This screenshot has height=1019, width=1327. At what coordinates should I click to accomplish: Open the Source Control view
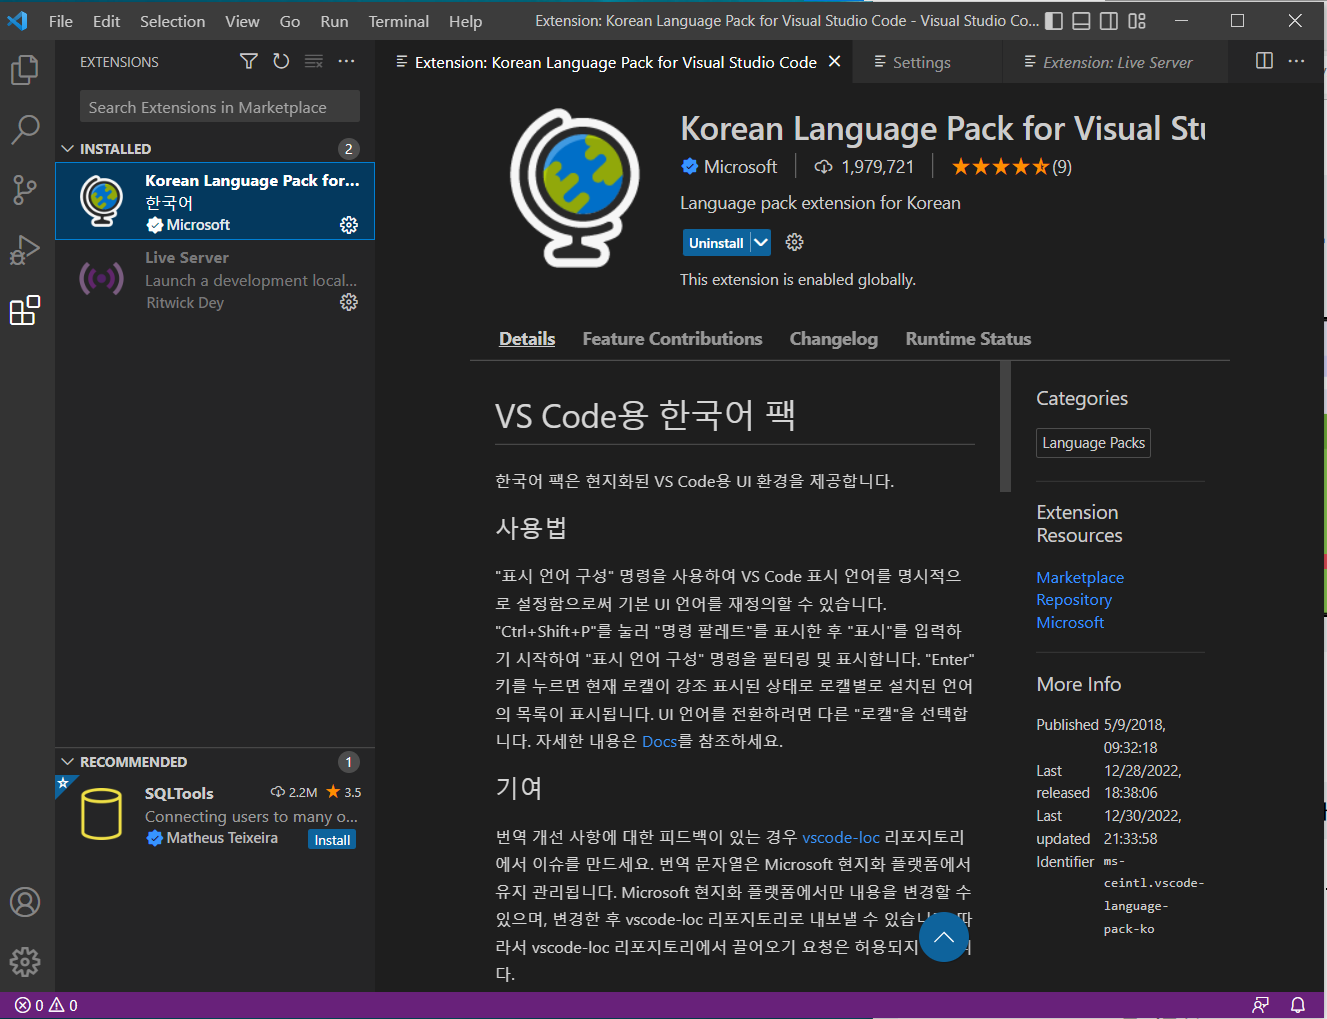[x=25, y=190]
